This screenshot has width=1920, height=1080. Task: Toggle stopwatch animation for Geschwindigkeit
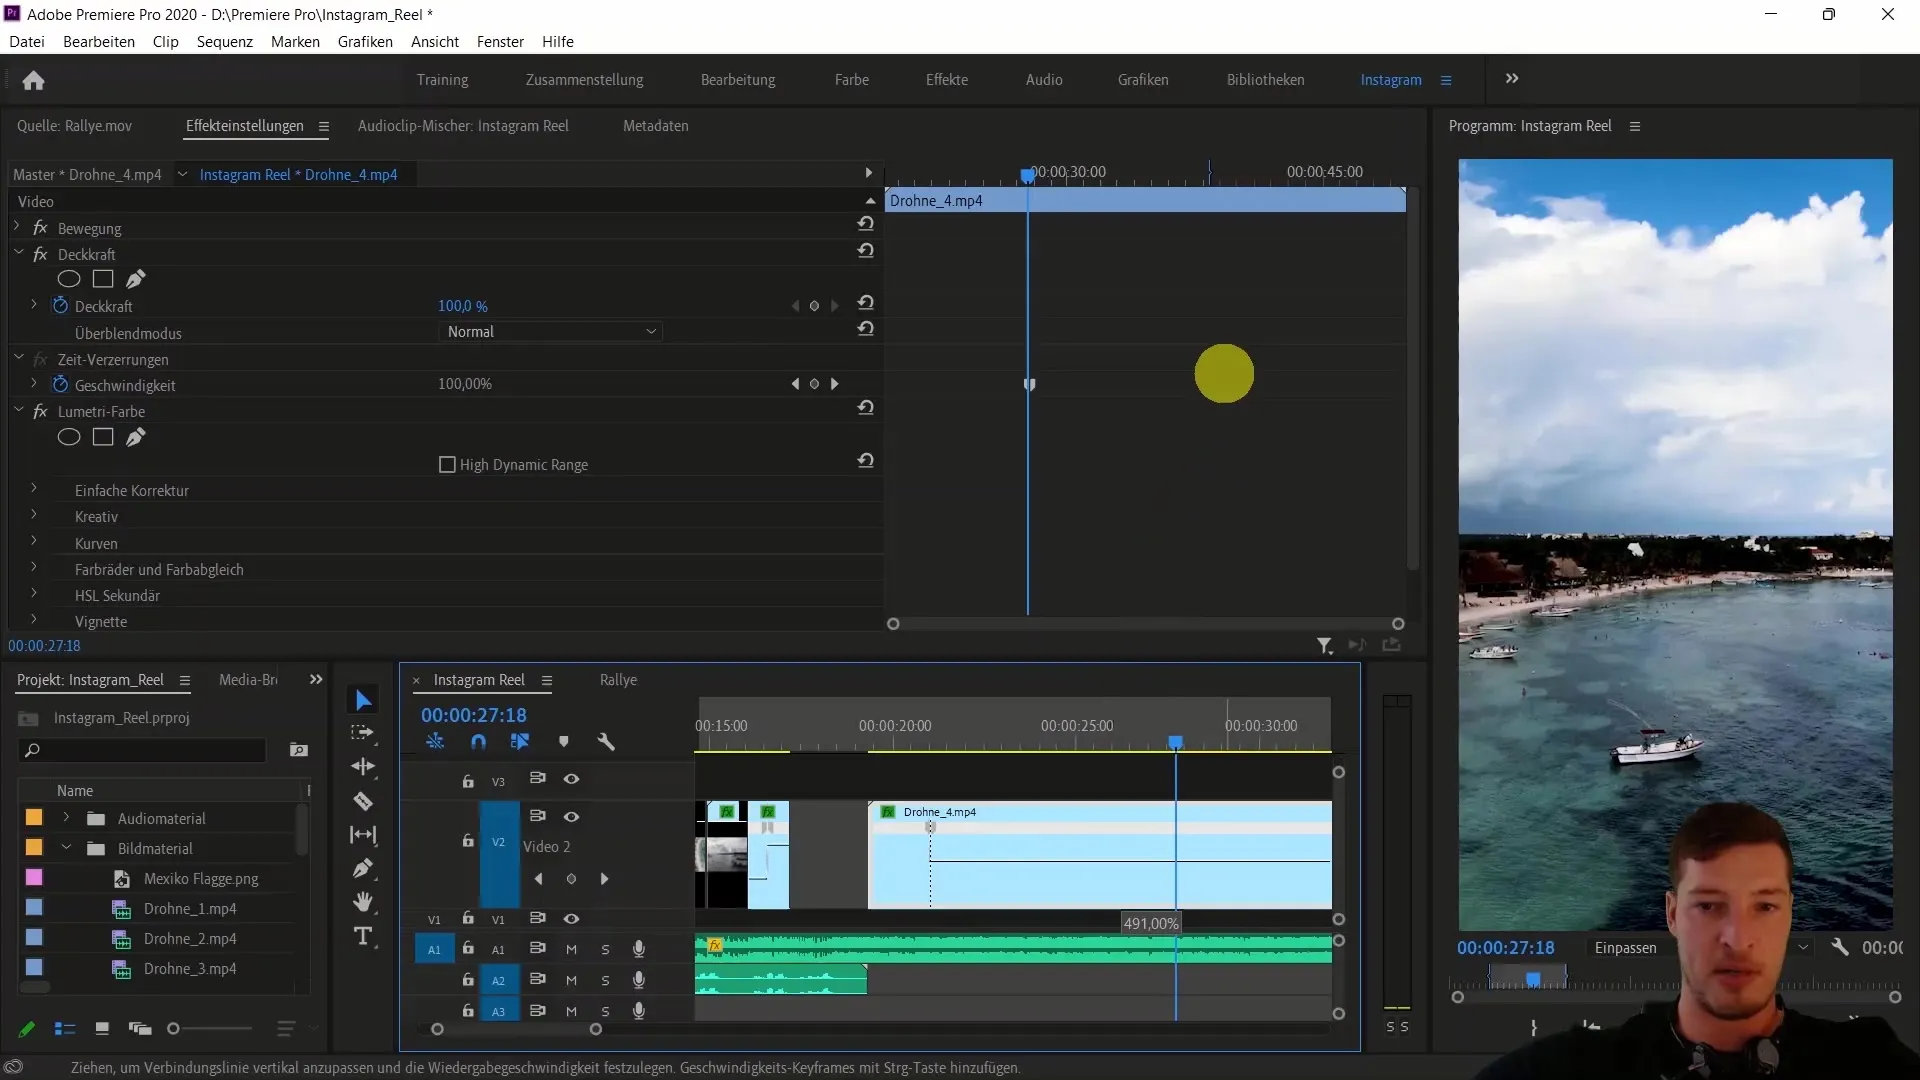60,384
